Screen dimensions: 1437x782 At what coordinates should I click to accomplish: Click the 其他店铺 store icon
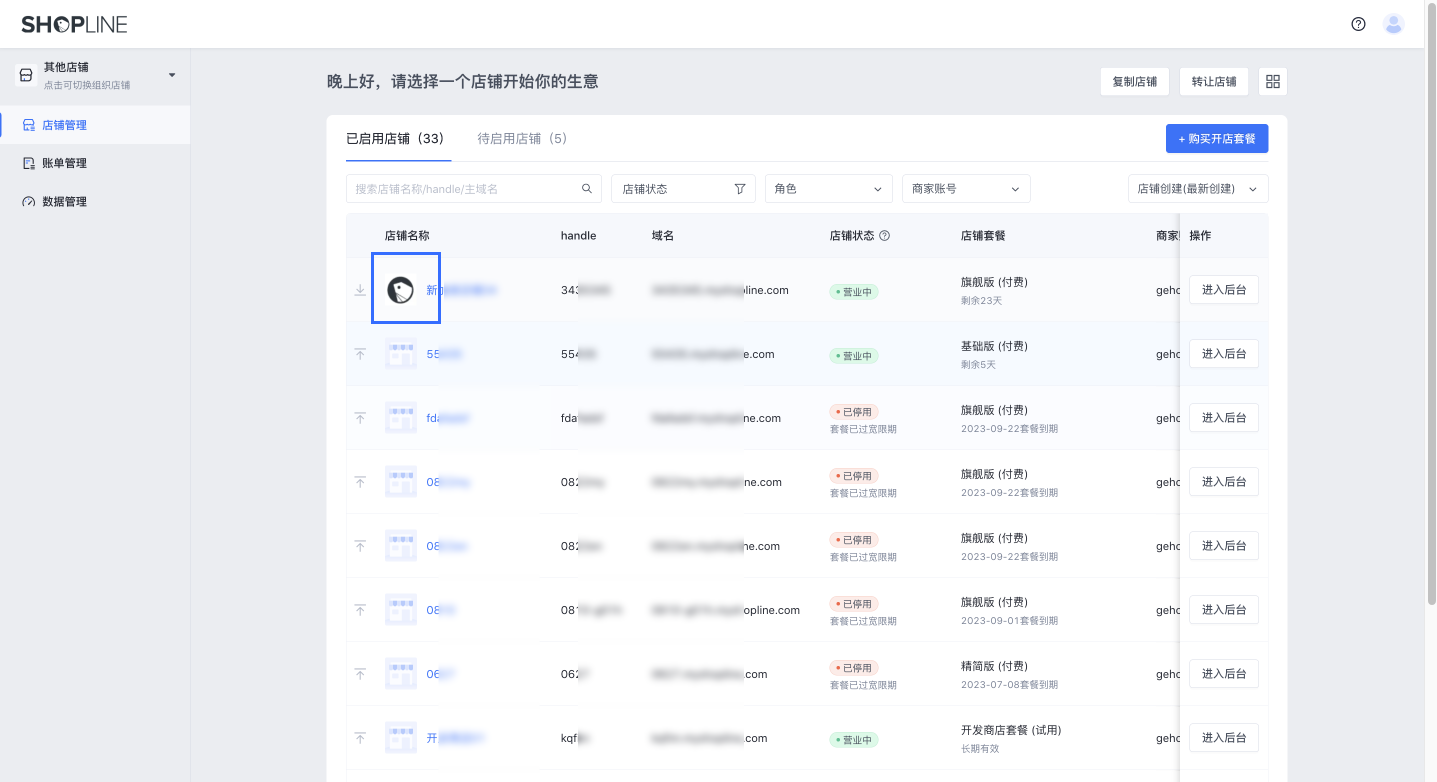[26, 75]
